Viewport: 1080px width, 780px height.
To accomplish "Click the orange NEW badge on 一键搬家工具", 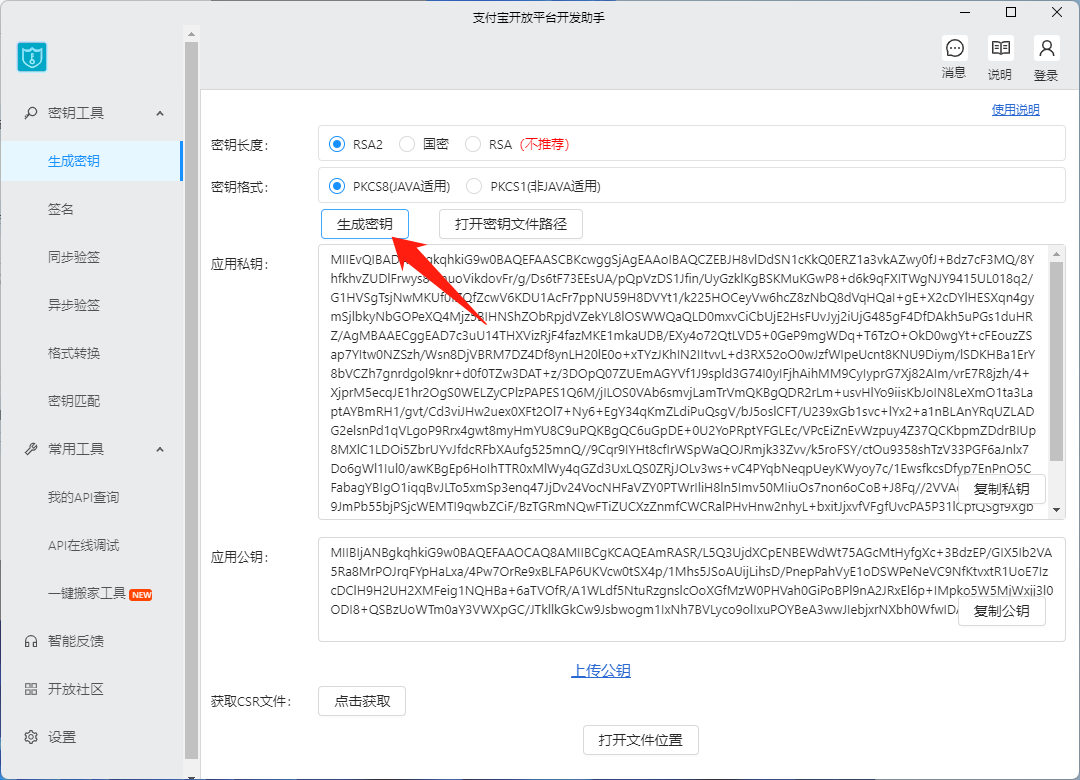I will (141, 595).
